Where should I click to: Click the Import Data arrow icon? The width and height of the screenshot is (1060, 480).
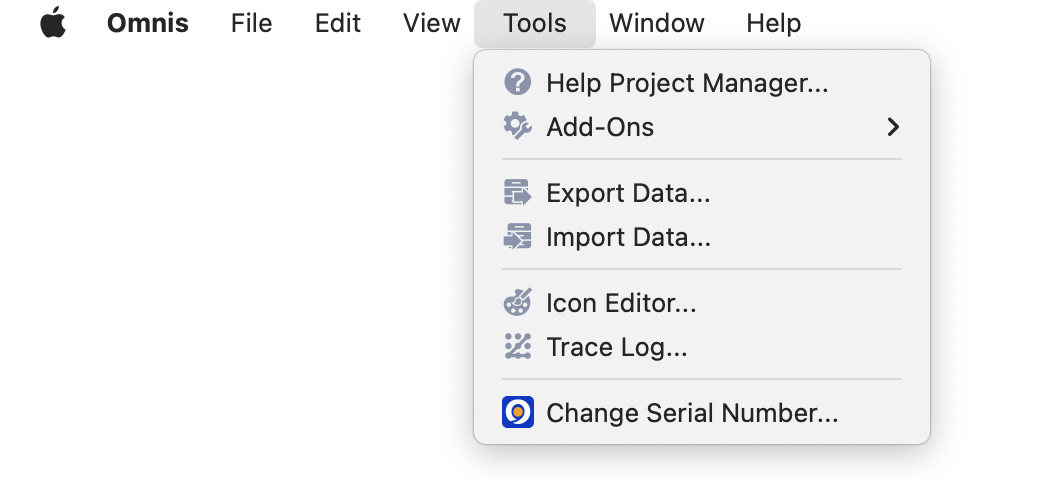(518, 237)
